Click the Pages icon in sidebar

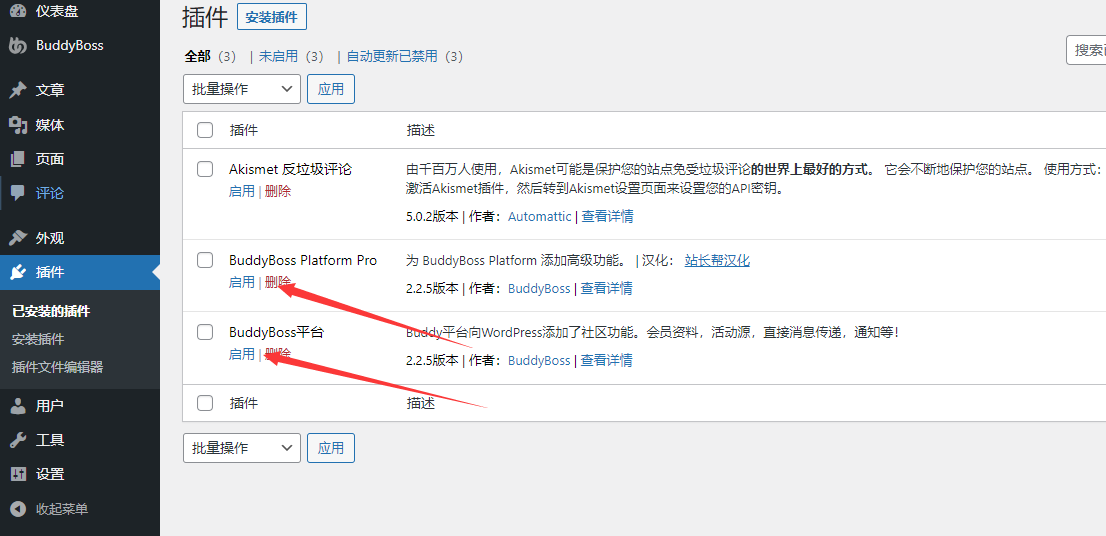pyautogui.click(x=17, y=159)
